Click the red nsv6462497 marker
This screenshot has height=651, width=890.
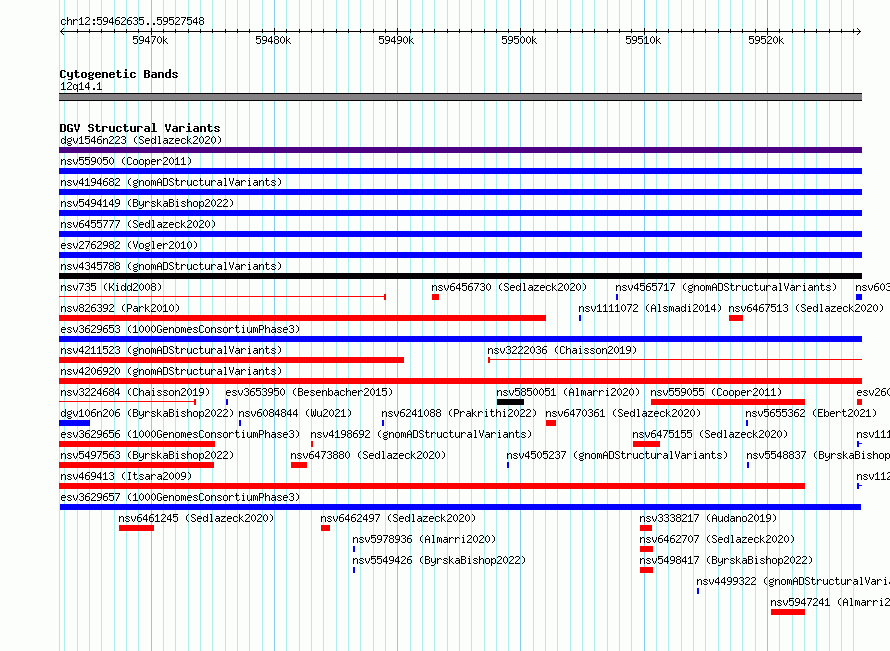[325, 528]
